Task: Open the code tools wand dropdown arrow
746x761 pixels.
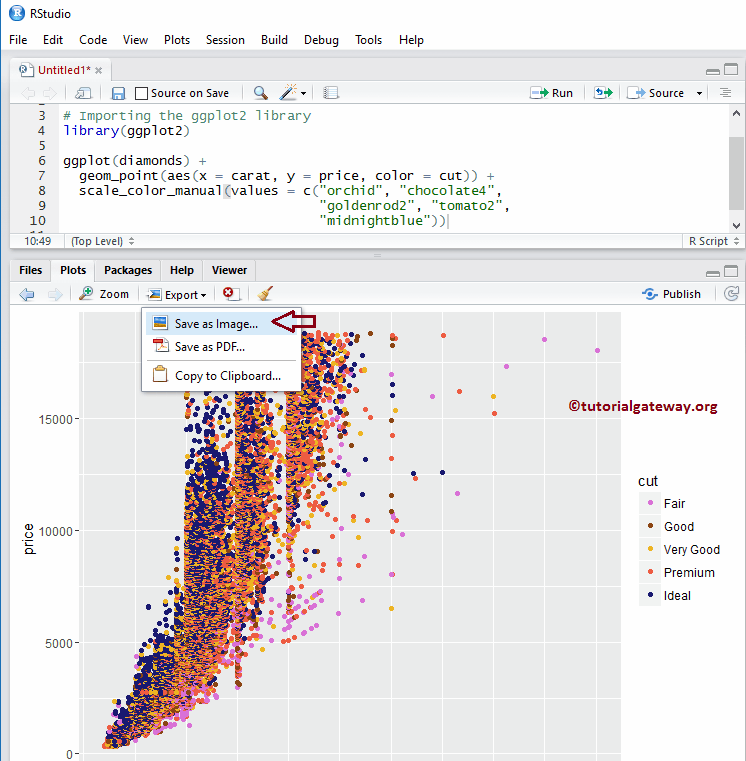Action: click(303, 93)
